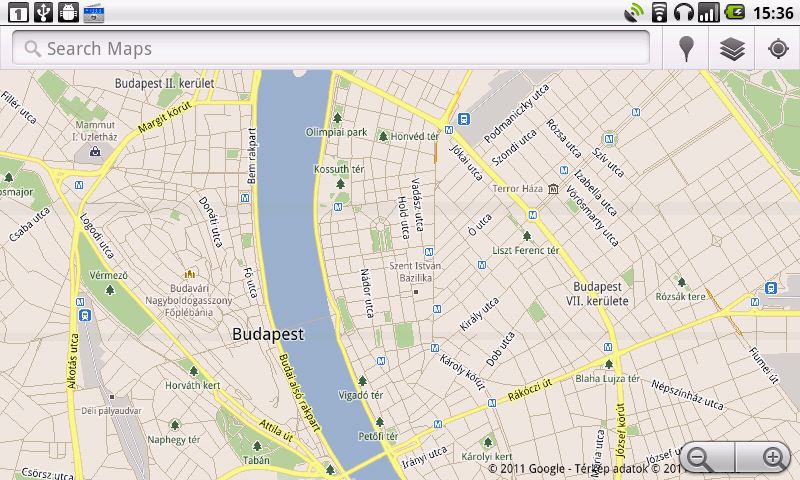Tap the Honvéd tér park icon

pos(382,136)
